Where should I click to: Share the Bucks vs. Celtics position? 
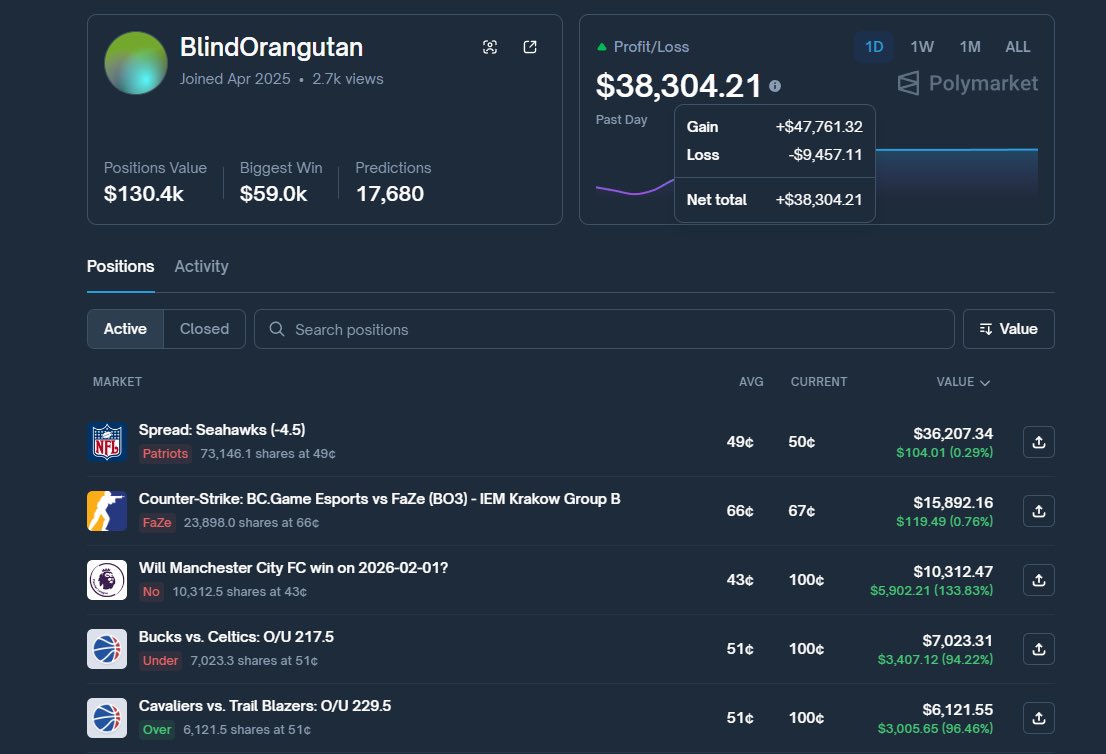click(1038, 649)
